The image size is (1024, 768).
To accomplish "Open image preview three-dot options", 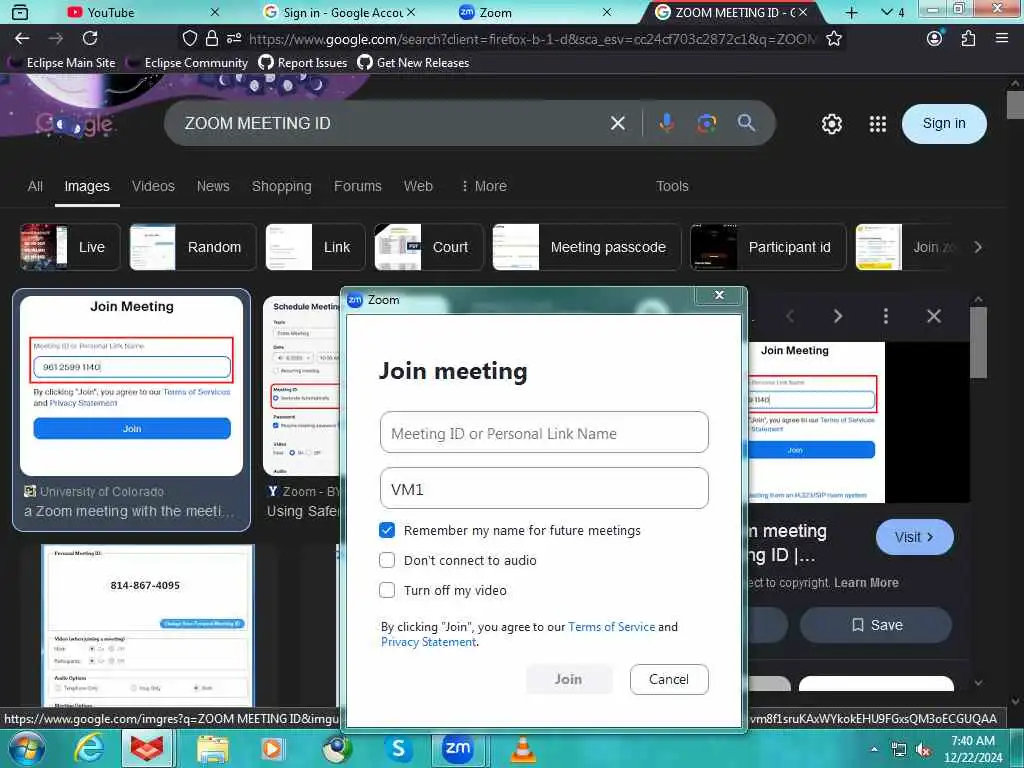I will (886, 316).
